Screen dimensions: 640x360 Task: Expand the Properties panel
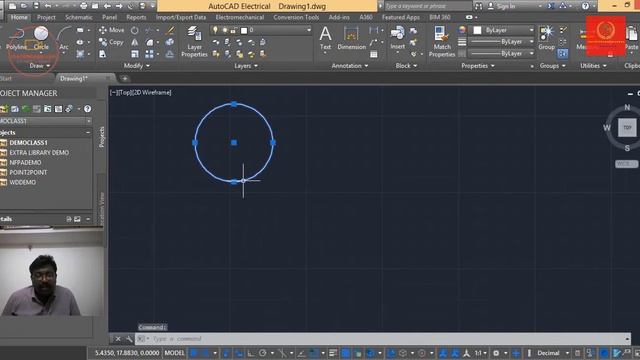tap(478, 66)
